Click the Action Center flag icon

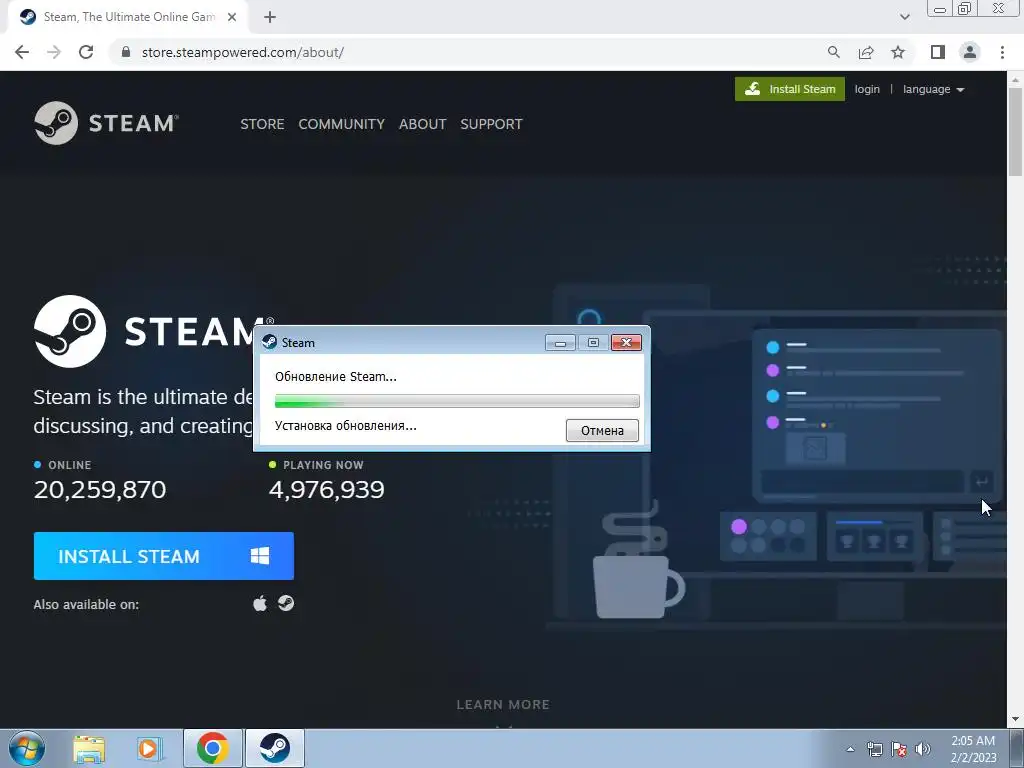click(899, 749)
